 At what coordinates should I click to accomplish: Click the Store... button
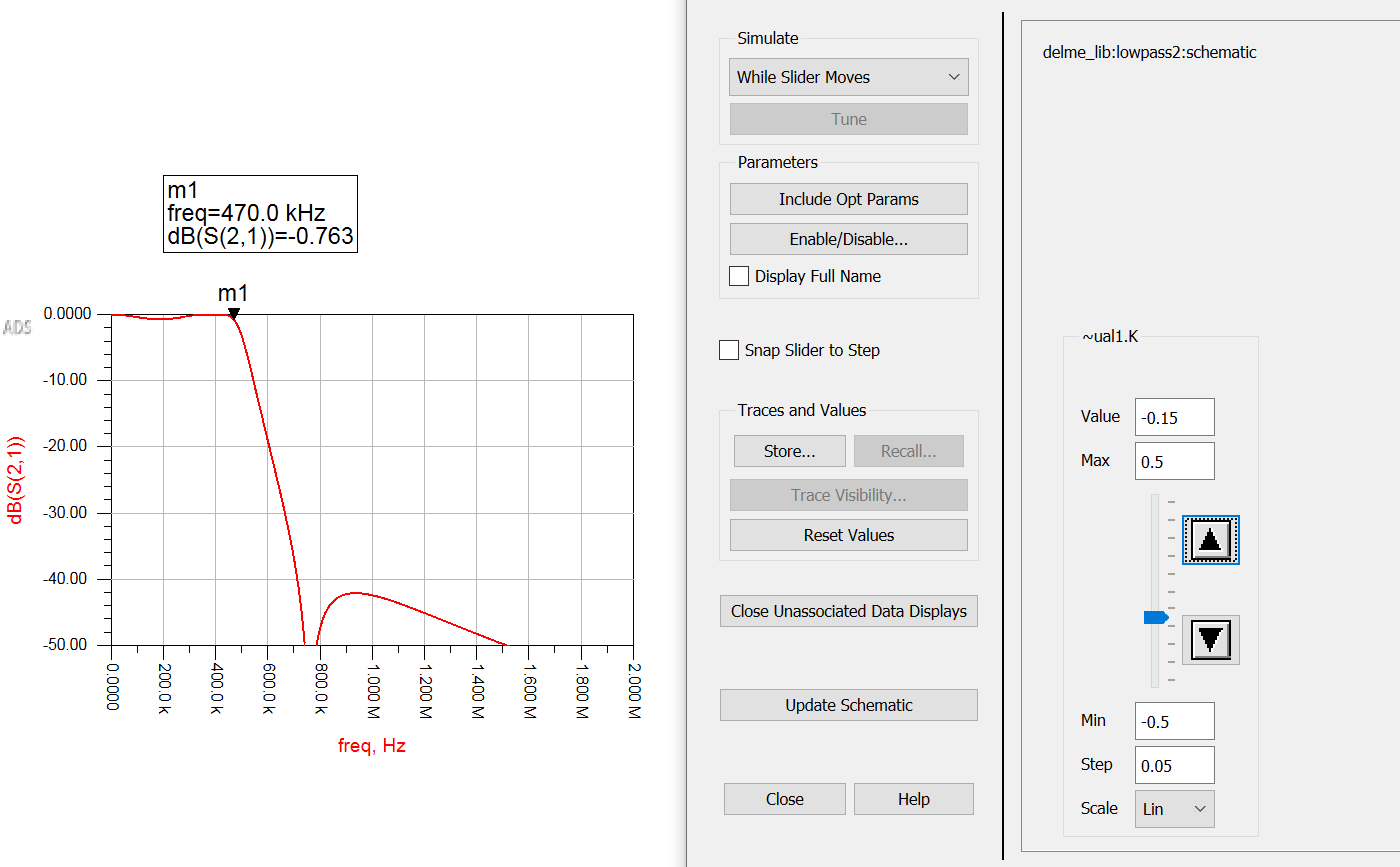tap(790, 451)
